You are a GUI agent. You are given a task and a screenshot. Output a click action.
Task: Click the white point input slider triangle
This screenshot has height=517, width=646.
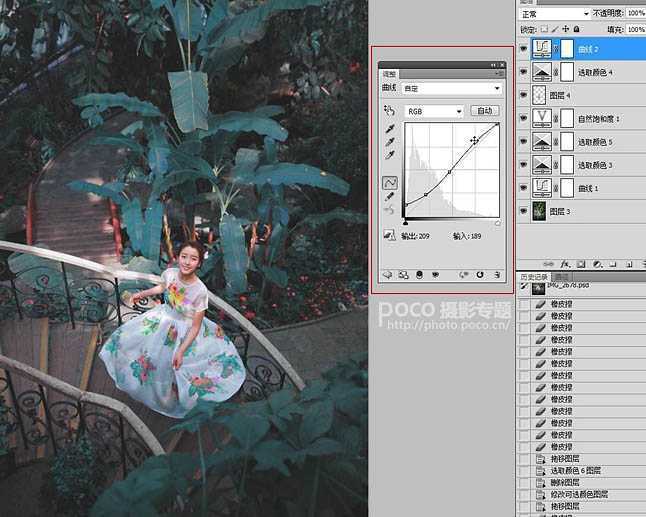(498, 223)
